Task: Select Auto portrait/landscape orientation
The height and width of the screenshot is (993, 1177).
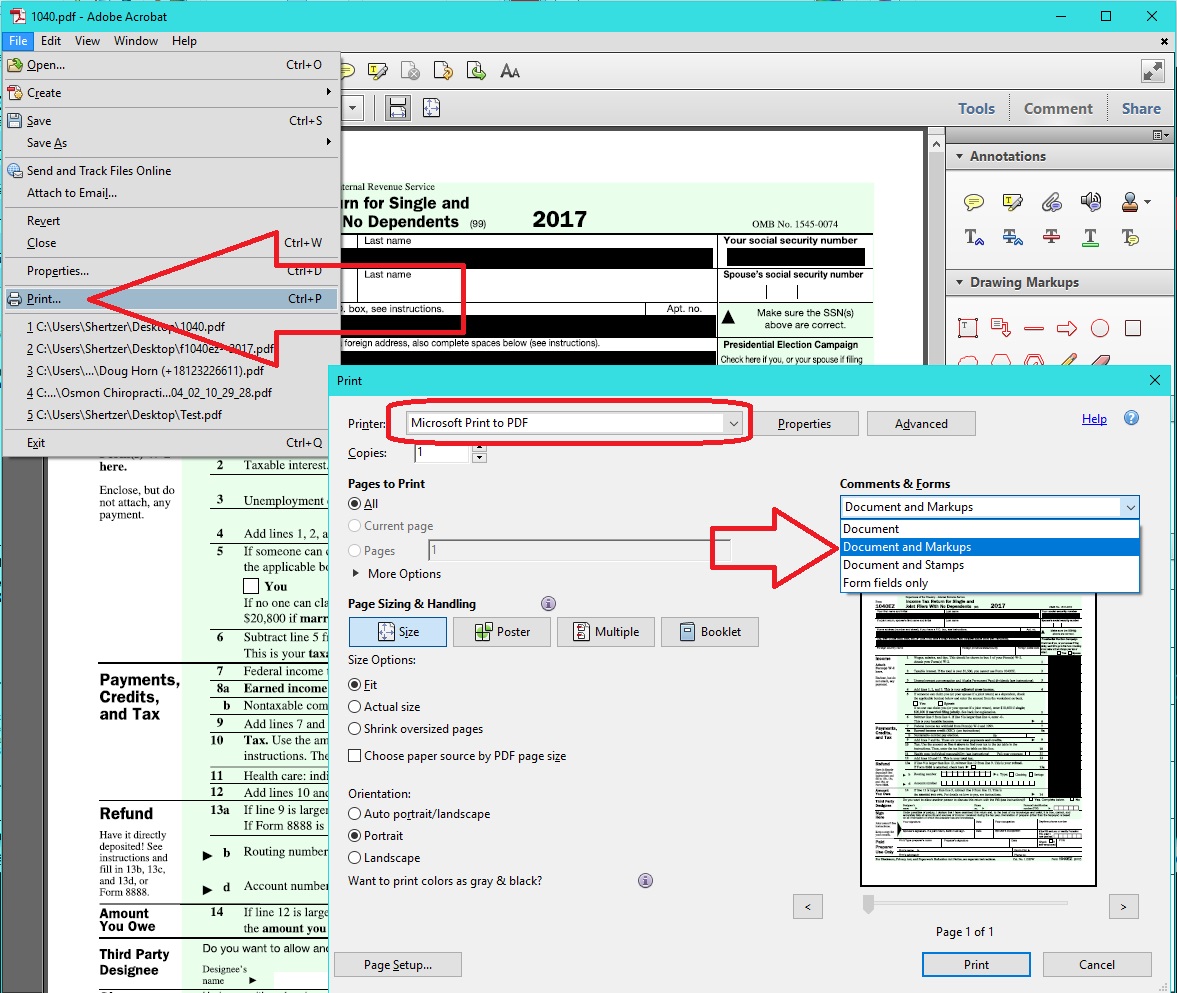Action: click(x=355, y=814)
